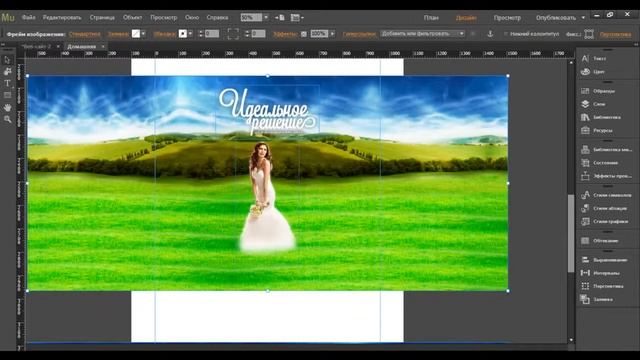
Task: Open the stroke swatch dropdown arrow
Action: click(x=190, y=34)
